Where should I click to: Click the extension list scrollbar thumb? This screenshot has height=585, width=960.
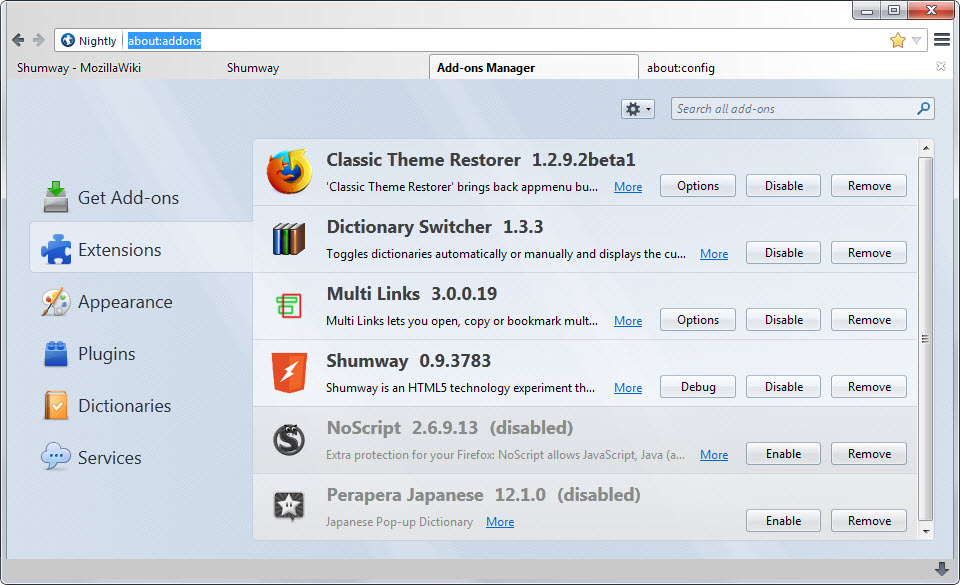(926, 338)
